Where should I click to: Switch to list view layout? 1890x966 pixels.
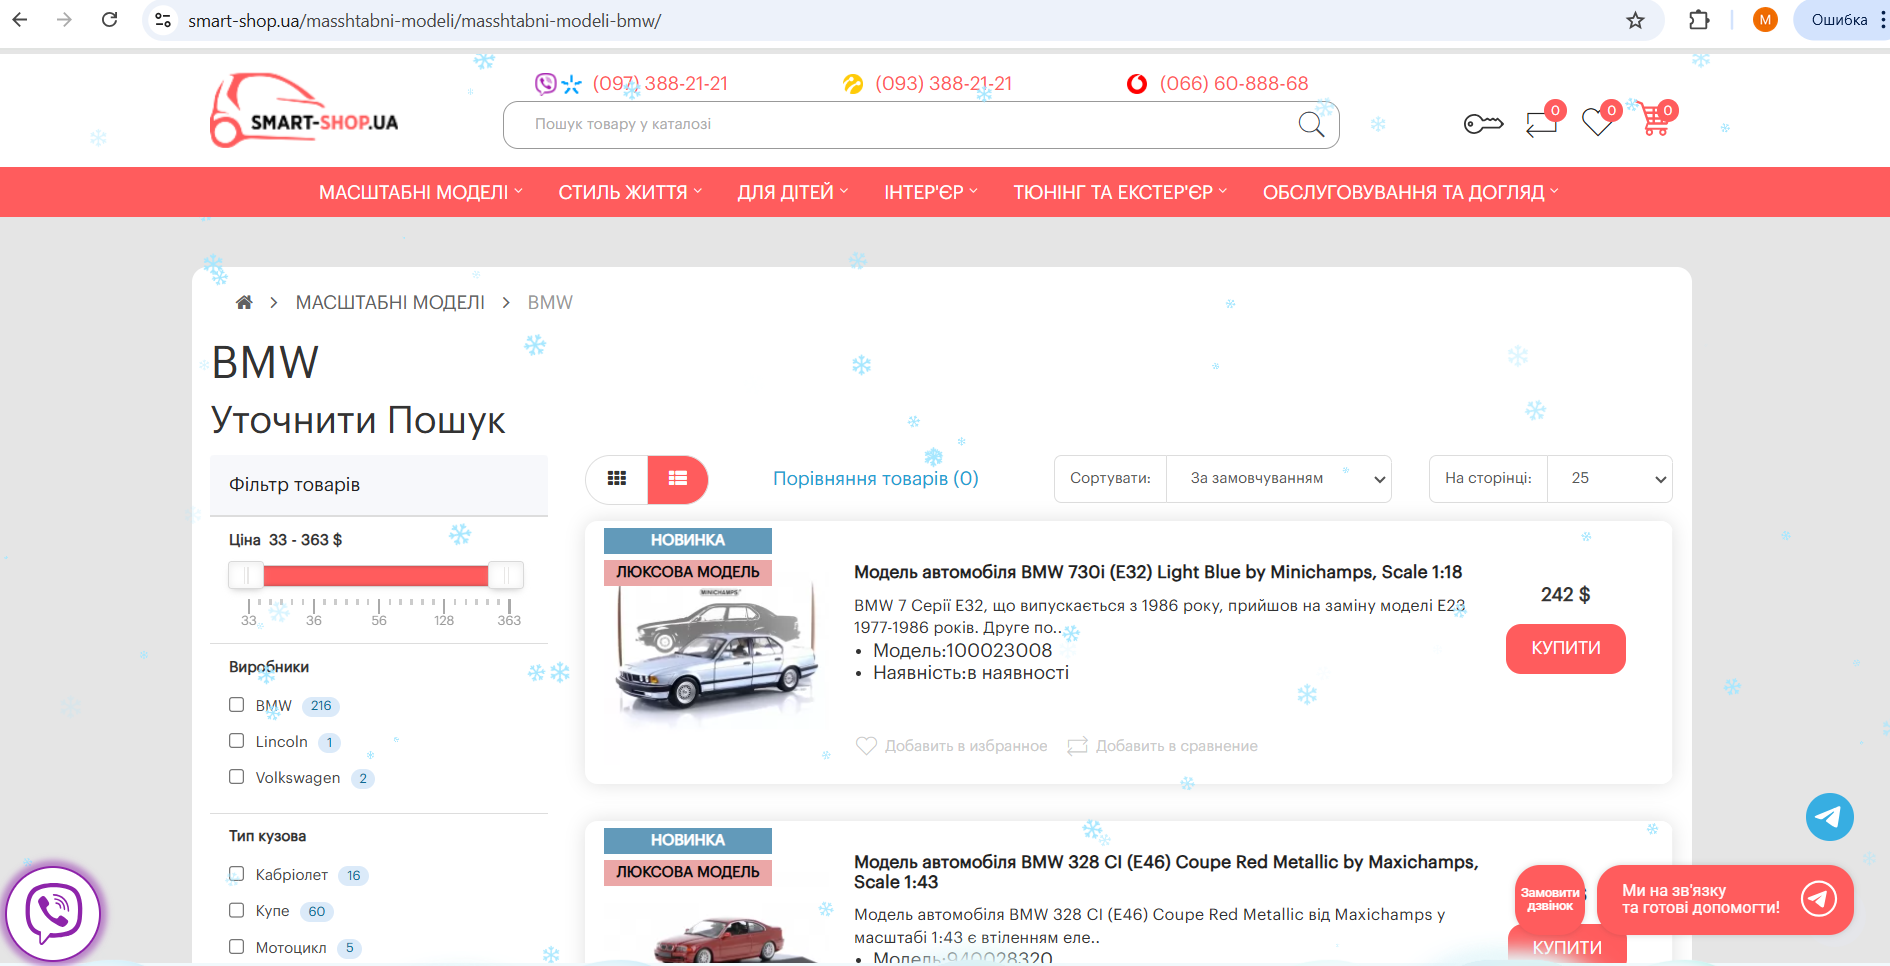coord(678,479)
